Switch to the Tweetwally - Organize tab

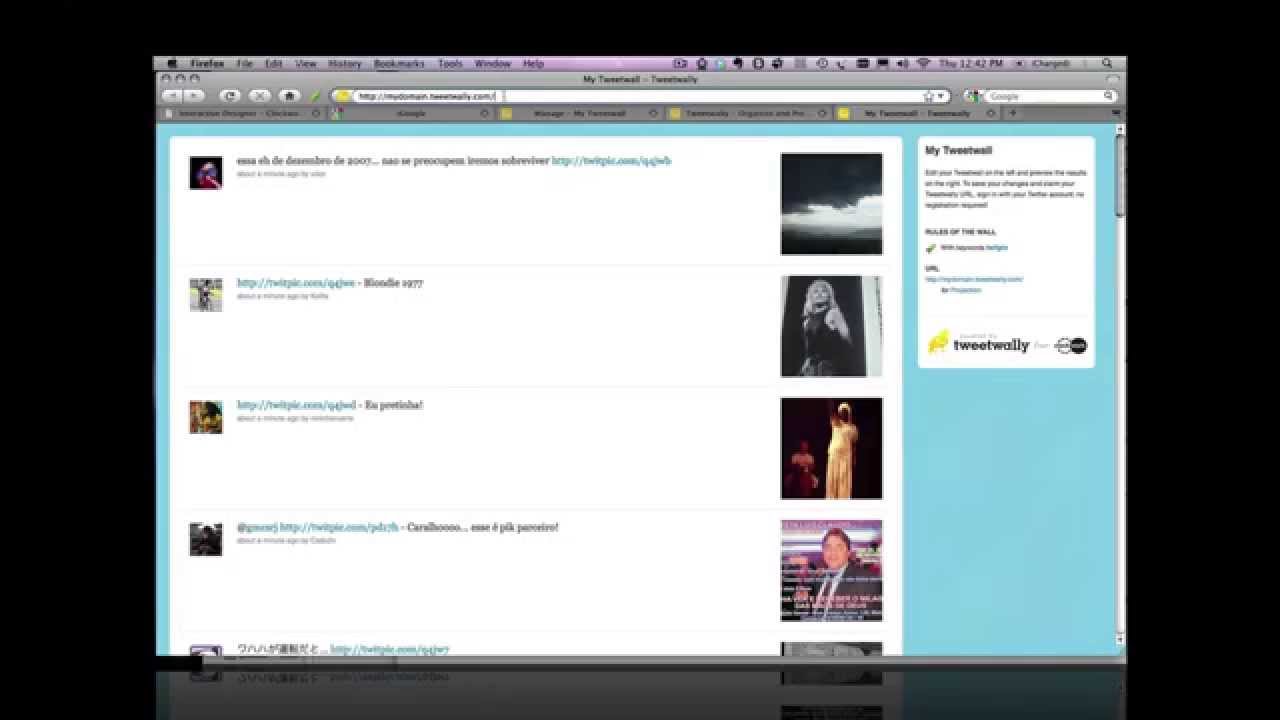(x=749, y=113)
